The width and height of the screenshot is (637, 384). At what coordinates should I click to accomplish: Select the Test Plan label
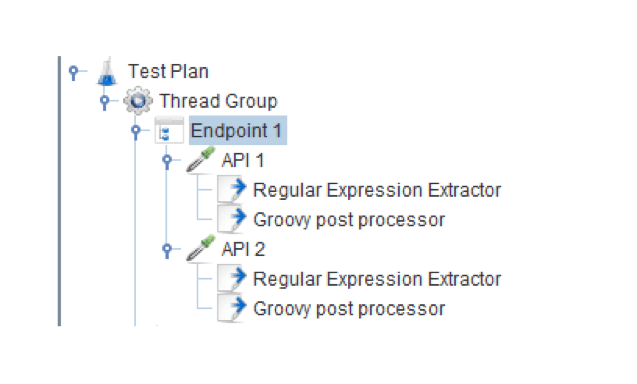(168, 72)
